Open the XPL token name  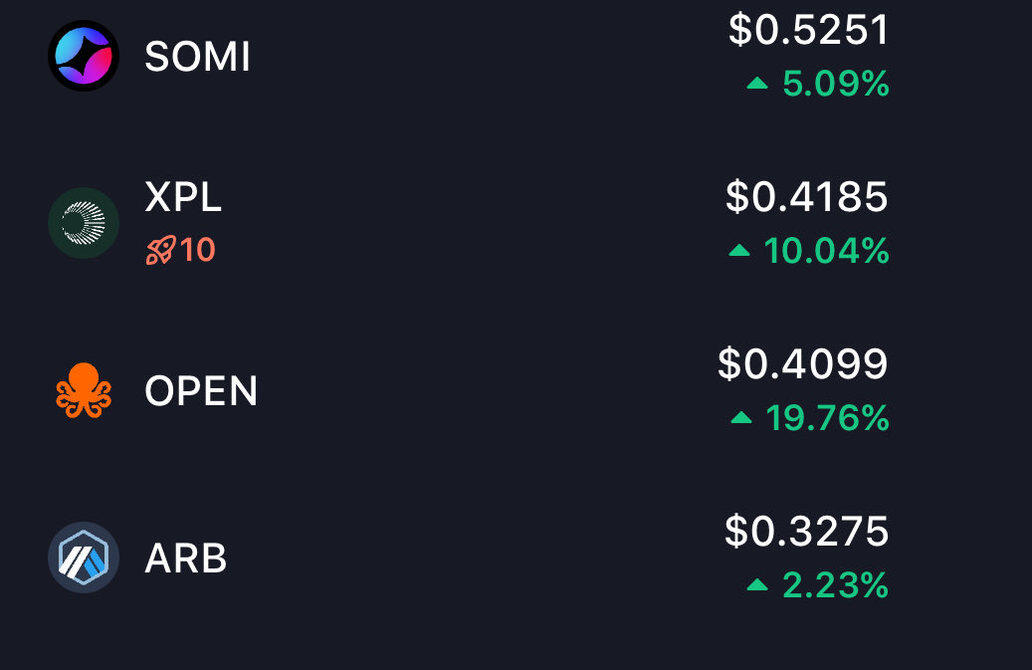(183, 198)
